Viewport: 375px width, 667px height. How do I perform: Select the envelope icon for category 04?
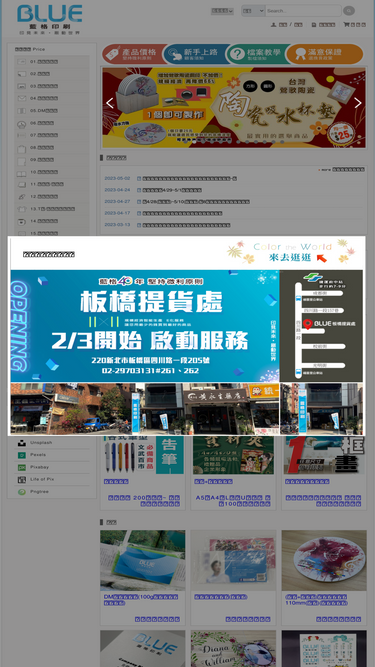click(21, 98)
